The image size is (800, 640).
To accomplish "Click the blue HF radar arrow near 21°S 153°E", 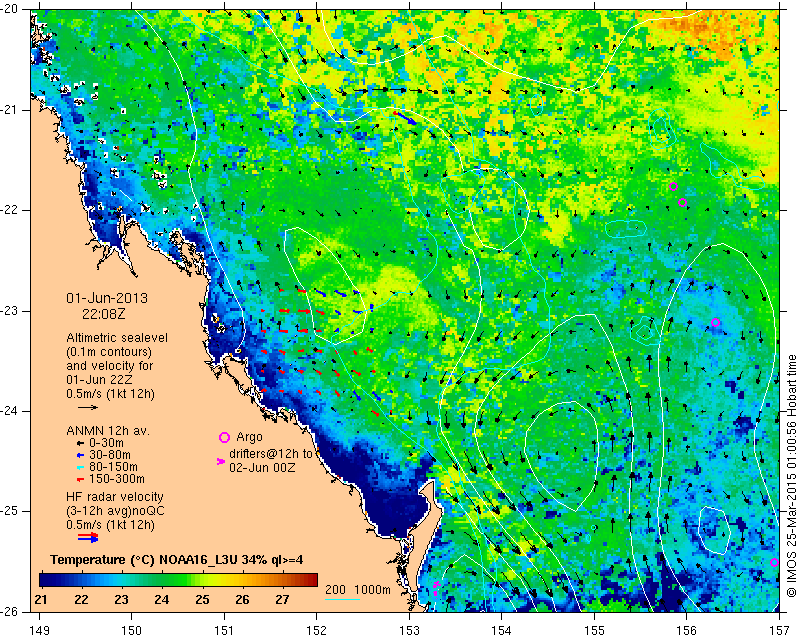I will 406,118.
